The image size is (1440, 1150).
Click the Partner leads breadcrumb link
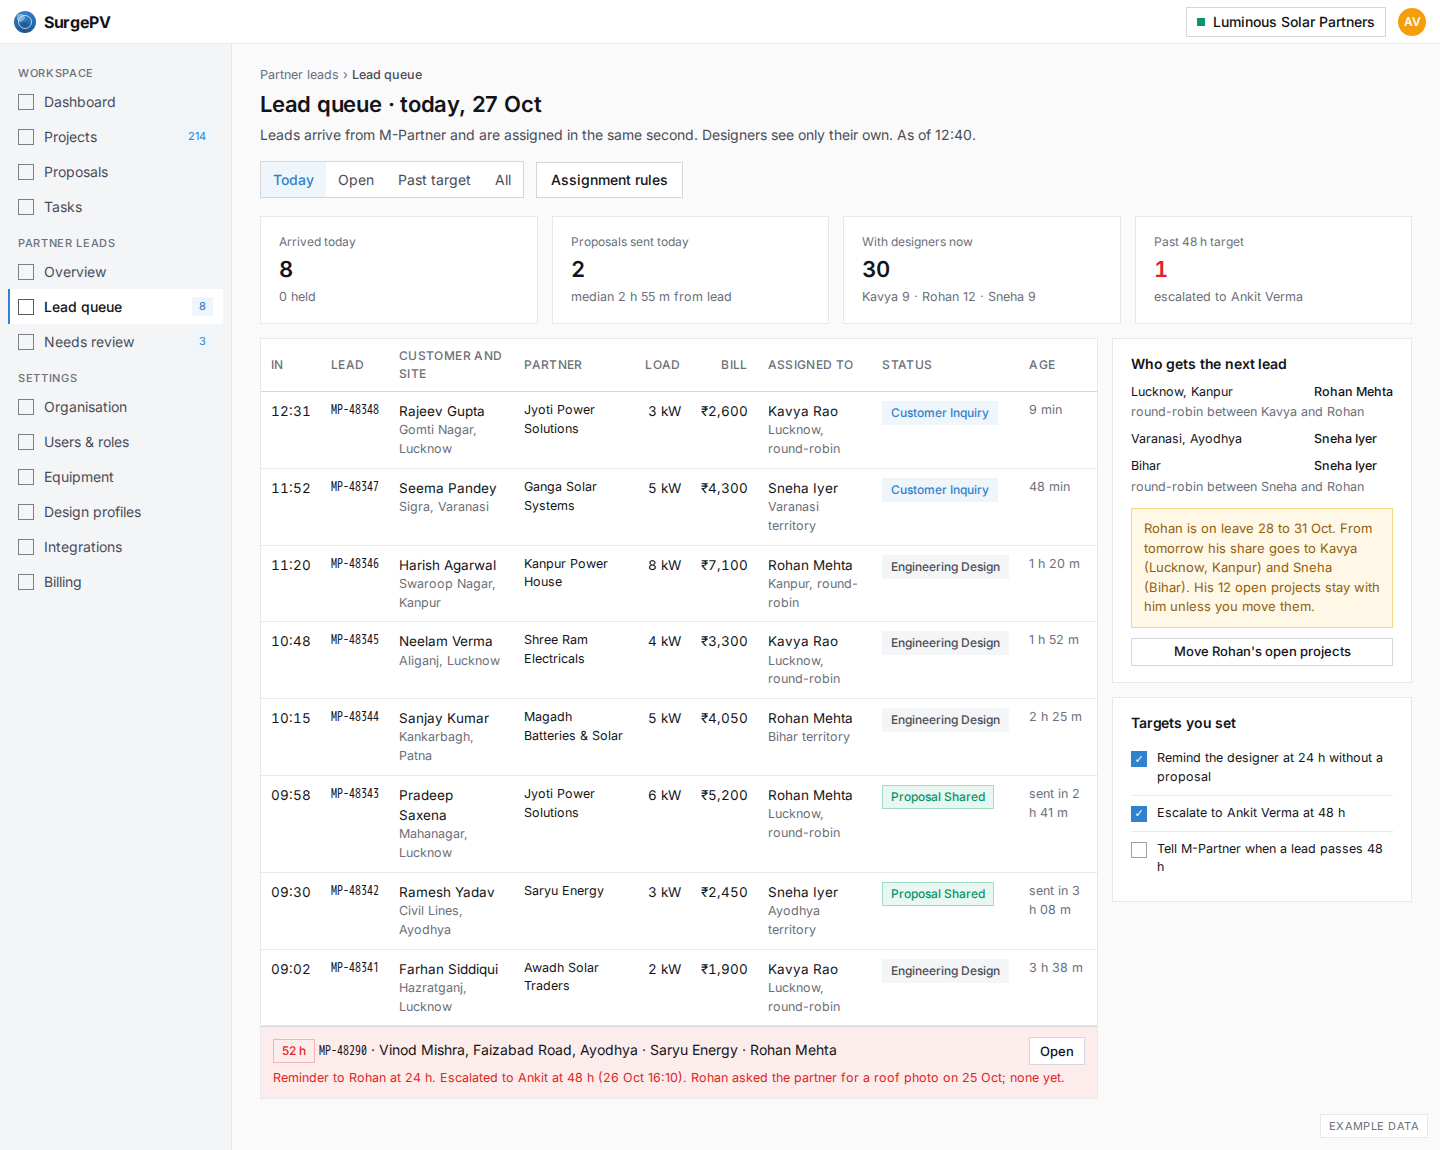coord(299,75)
